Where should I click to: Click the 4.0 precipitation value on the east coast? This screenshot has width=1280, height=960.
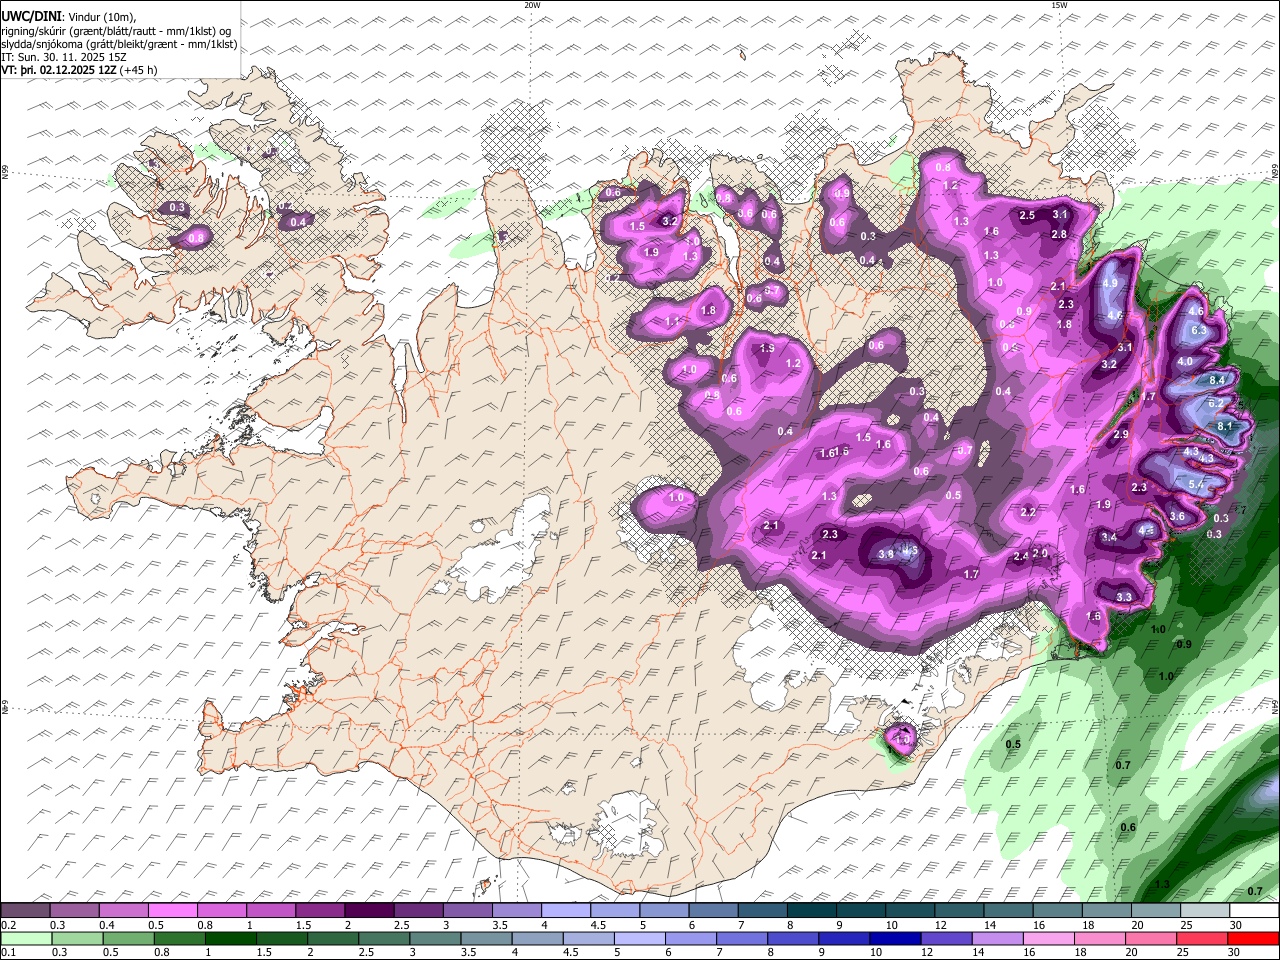1185,361
